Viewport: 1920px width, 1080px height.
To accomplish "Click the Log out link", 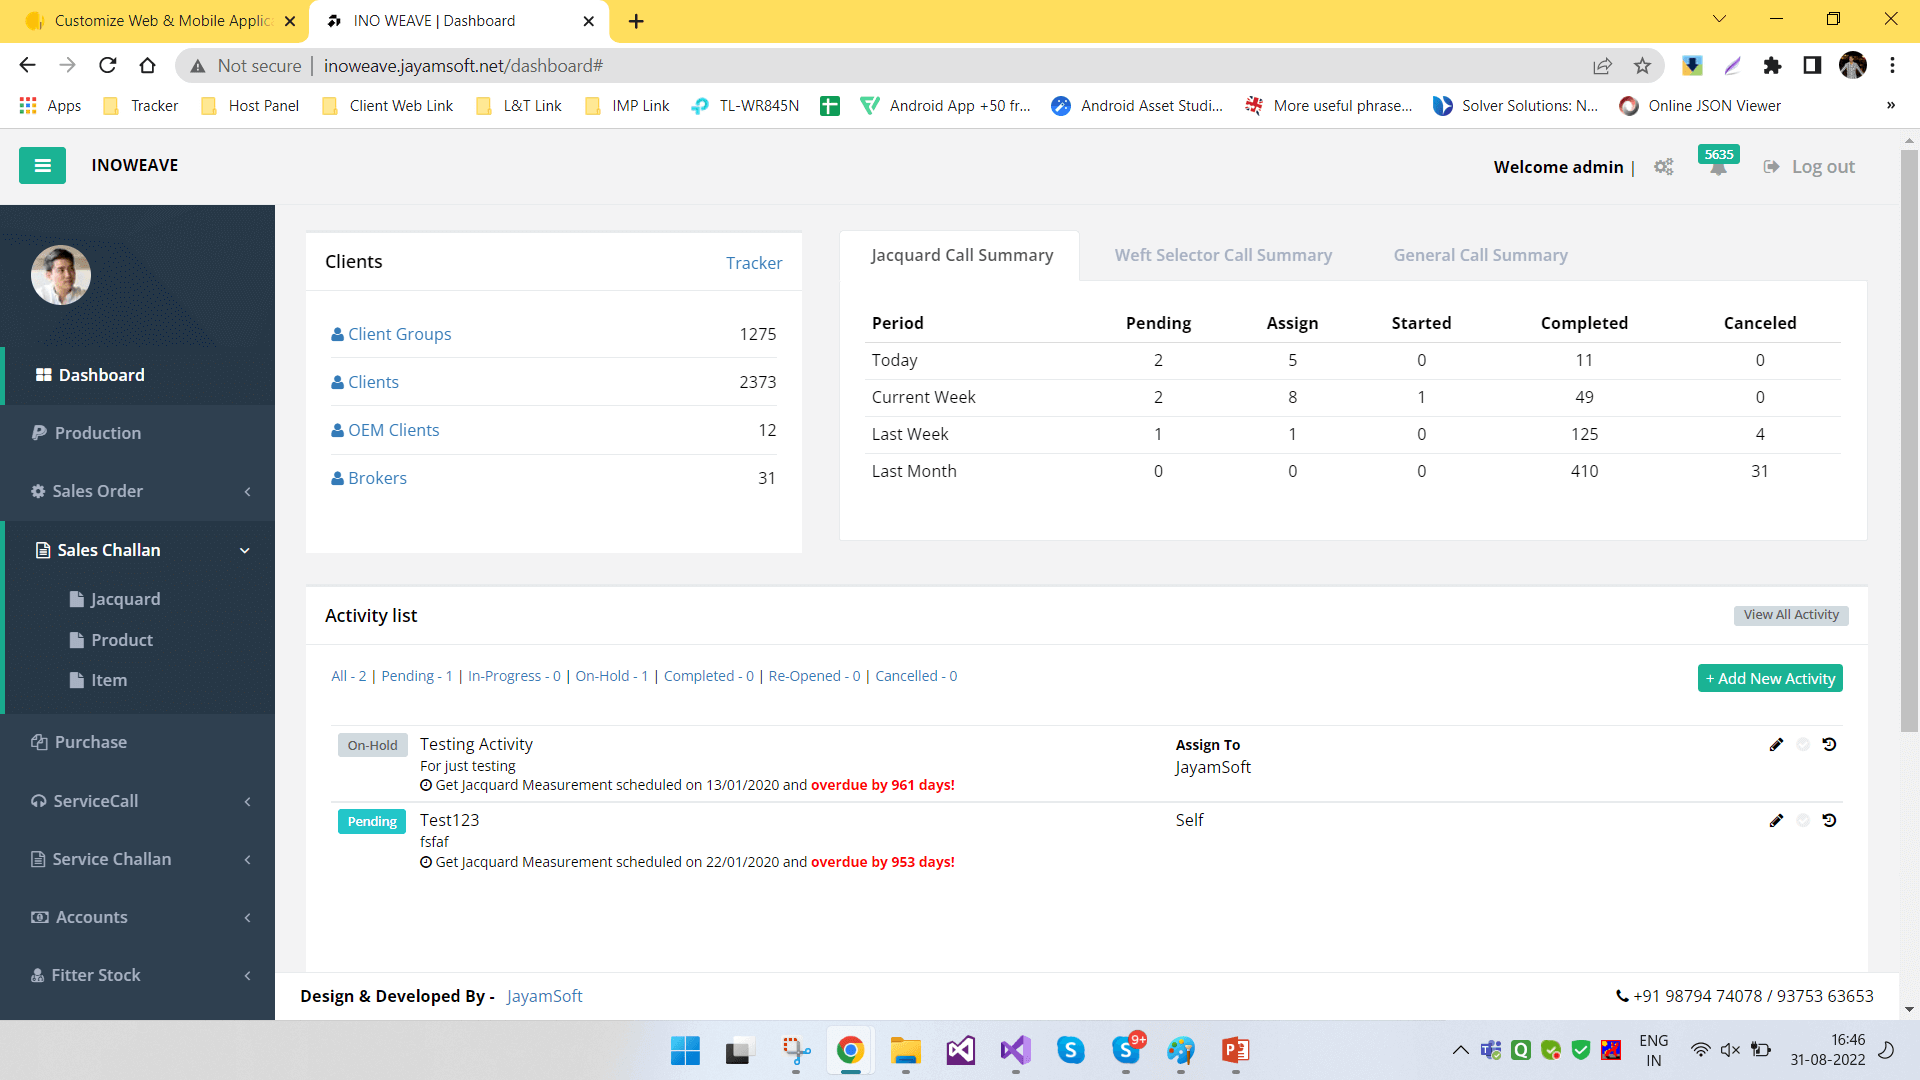I will [x=1809, y=167].
